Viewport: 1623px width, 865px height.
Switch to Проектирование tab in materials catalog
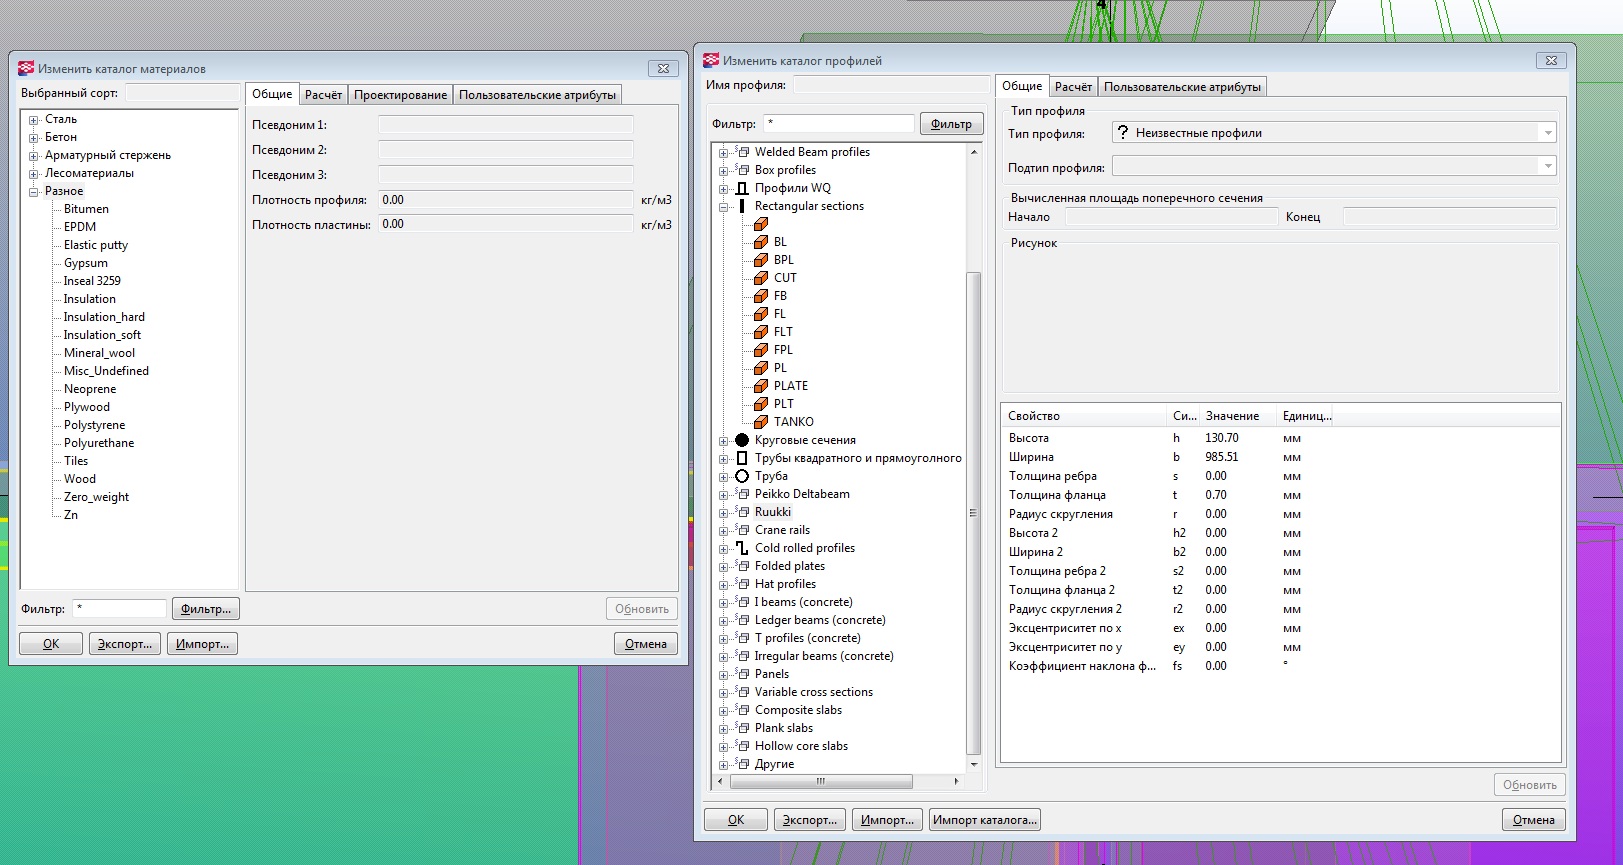click(400, 95)
